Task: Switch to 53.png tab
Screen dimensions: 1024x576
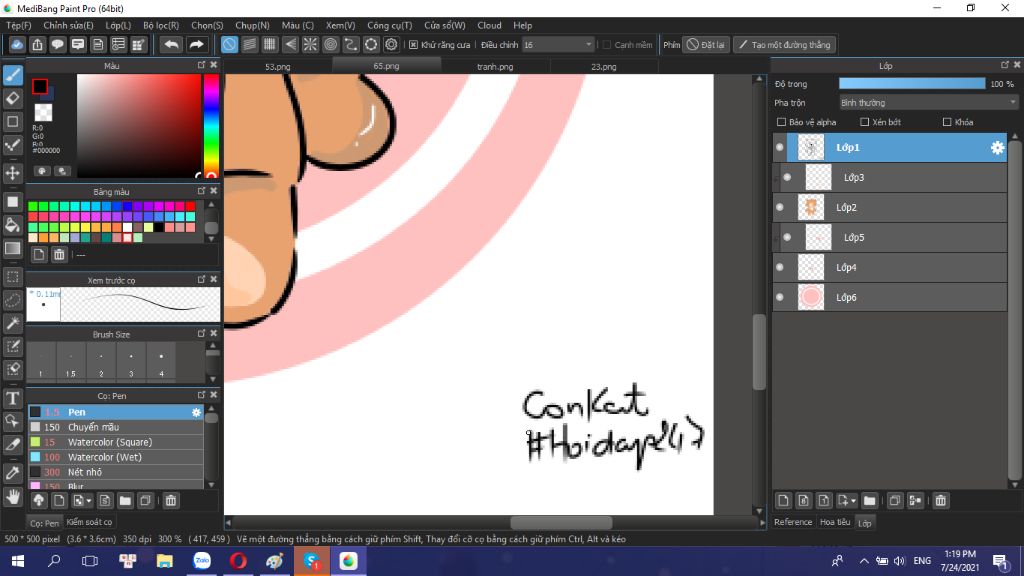Action: [278, 67]
